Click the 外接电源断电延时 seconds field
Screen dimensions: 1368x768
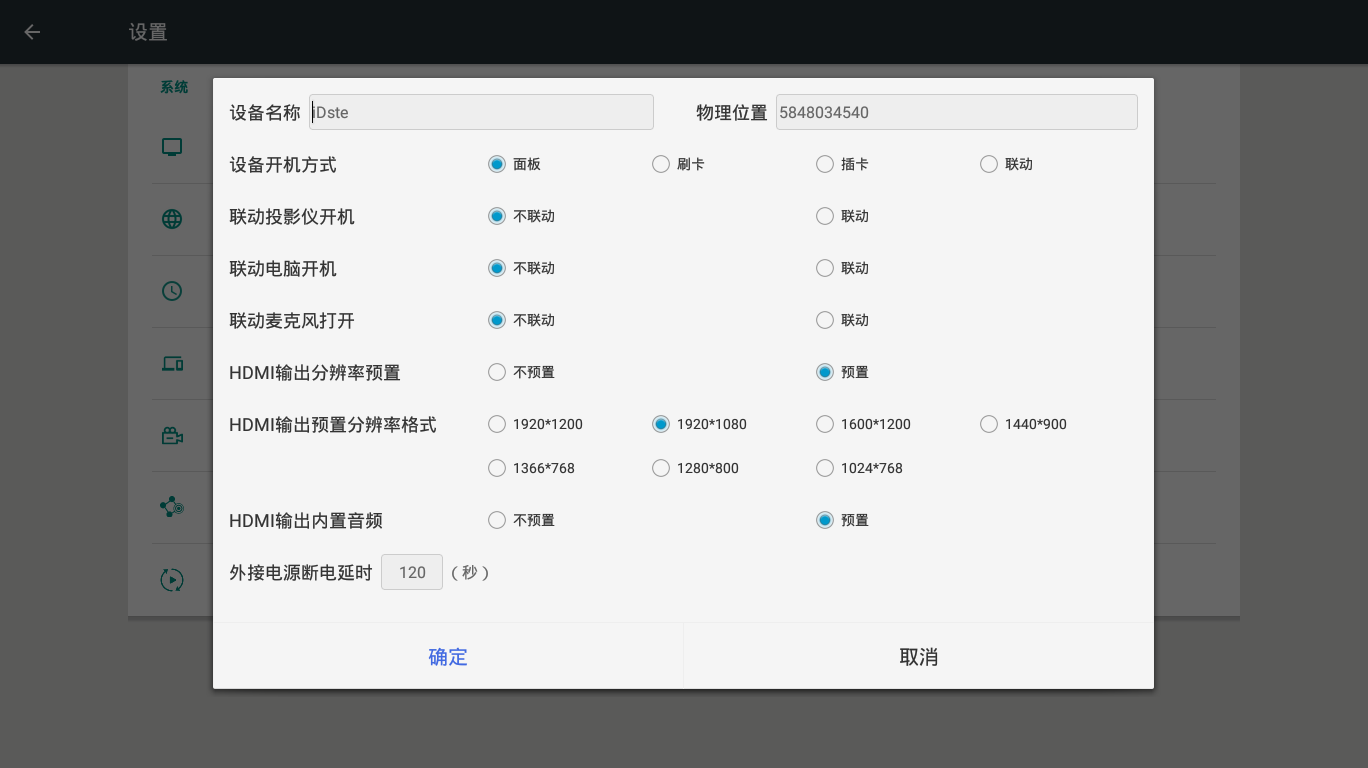pyautogui.click(x=412, y=572)
